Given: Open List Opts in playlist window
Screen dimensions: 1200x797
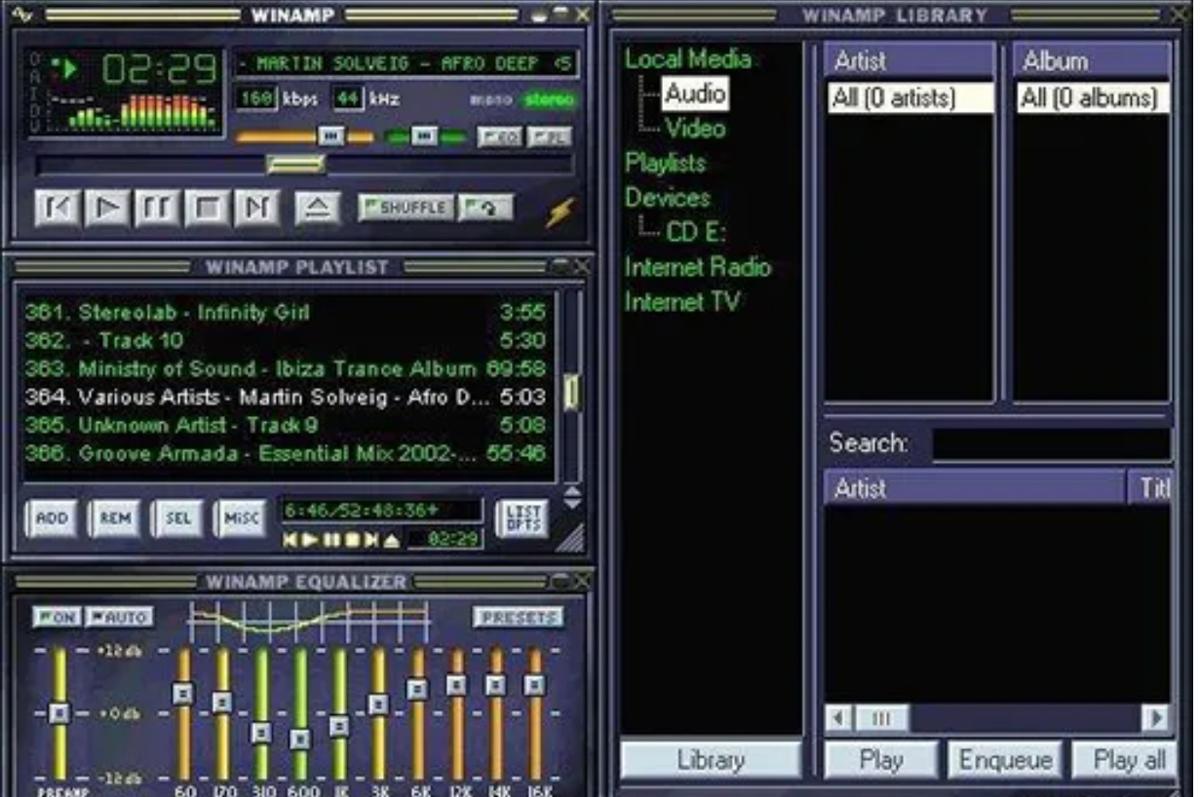Looking at the screenshot, I should 521,518.
